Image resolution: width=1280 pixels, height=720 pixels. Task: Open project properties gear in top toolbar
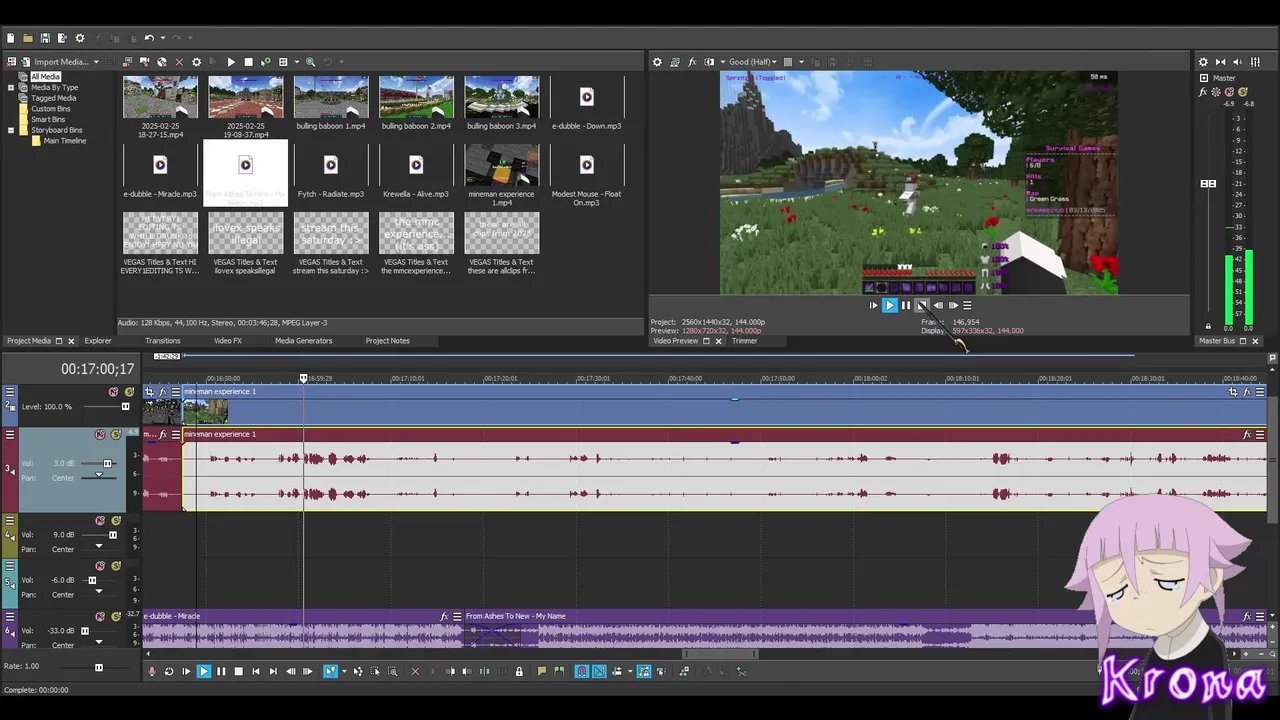(x=80, y=38)
